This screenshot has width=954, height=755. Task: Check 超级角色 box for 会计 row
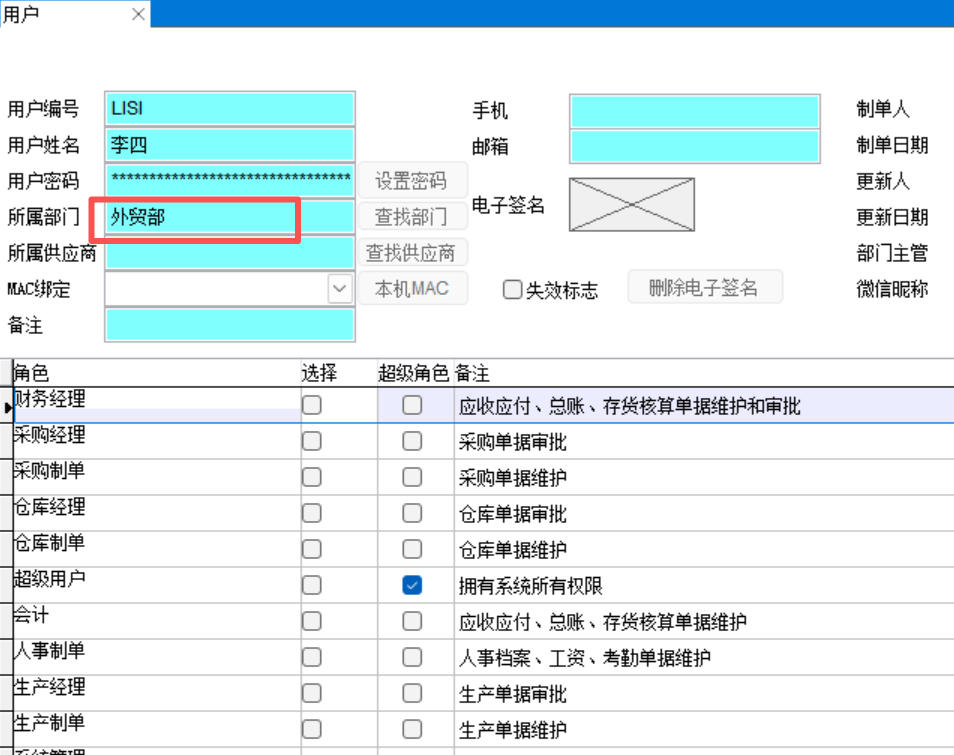click(x=412, y=622)
